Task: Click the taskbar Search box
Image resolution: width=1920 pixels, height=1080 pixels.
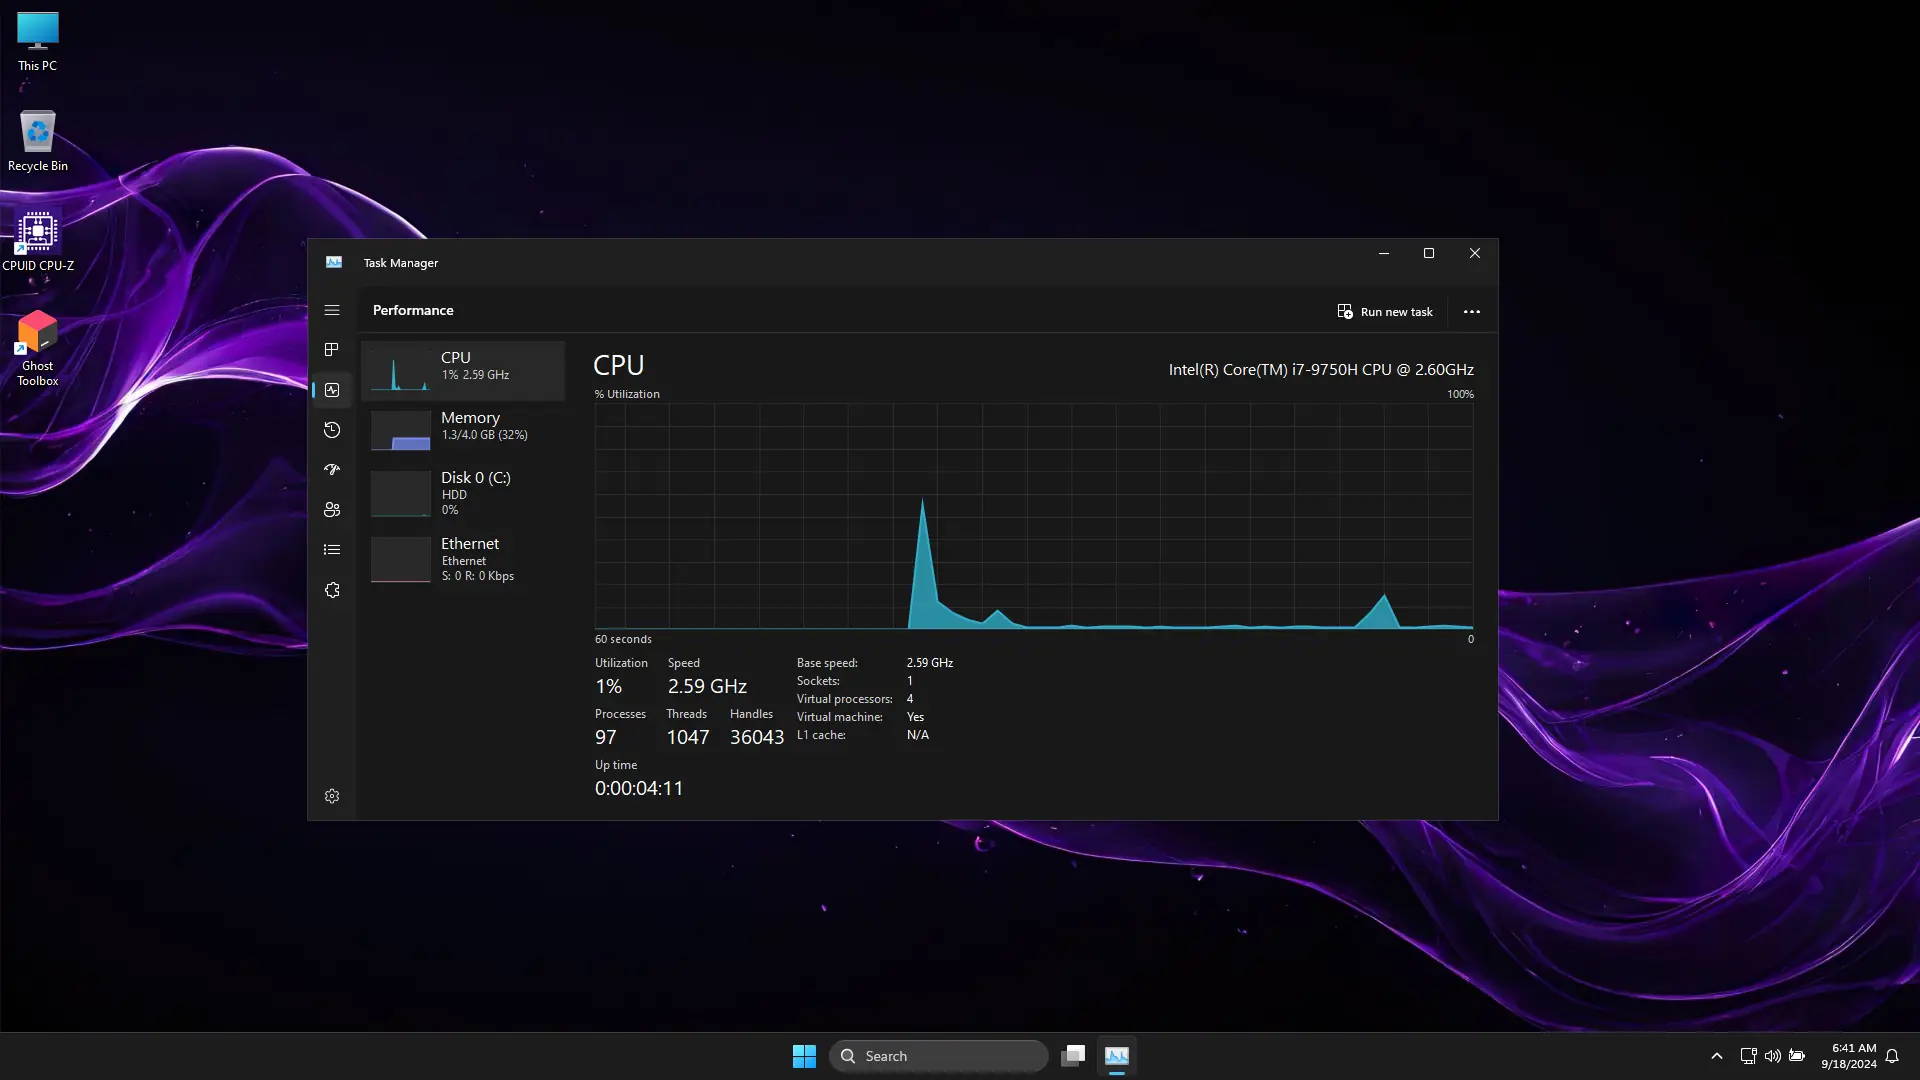Action: coord(938,1056)
